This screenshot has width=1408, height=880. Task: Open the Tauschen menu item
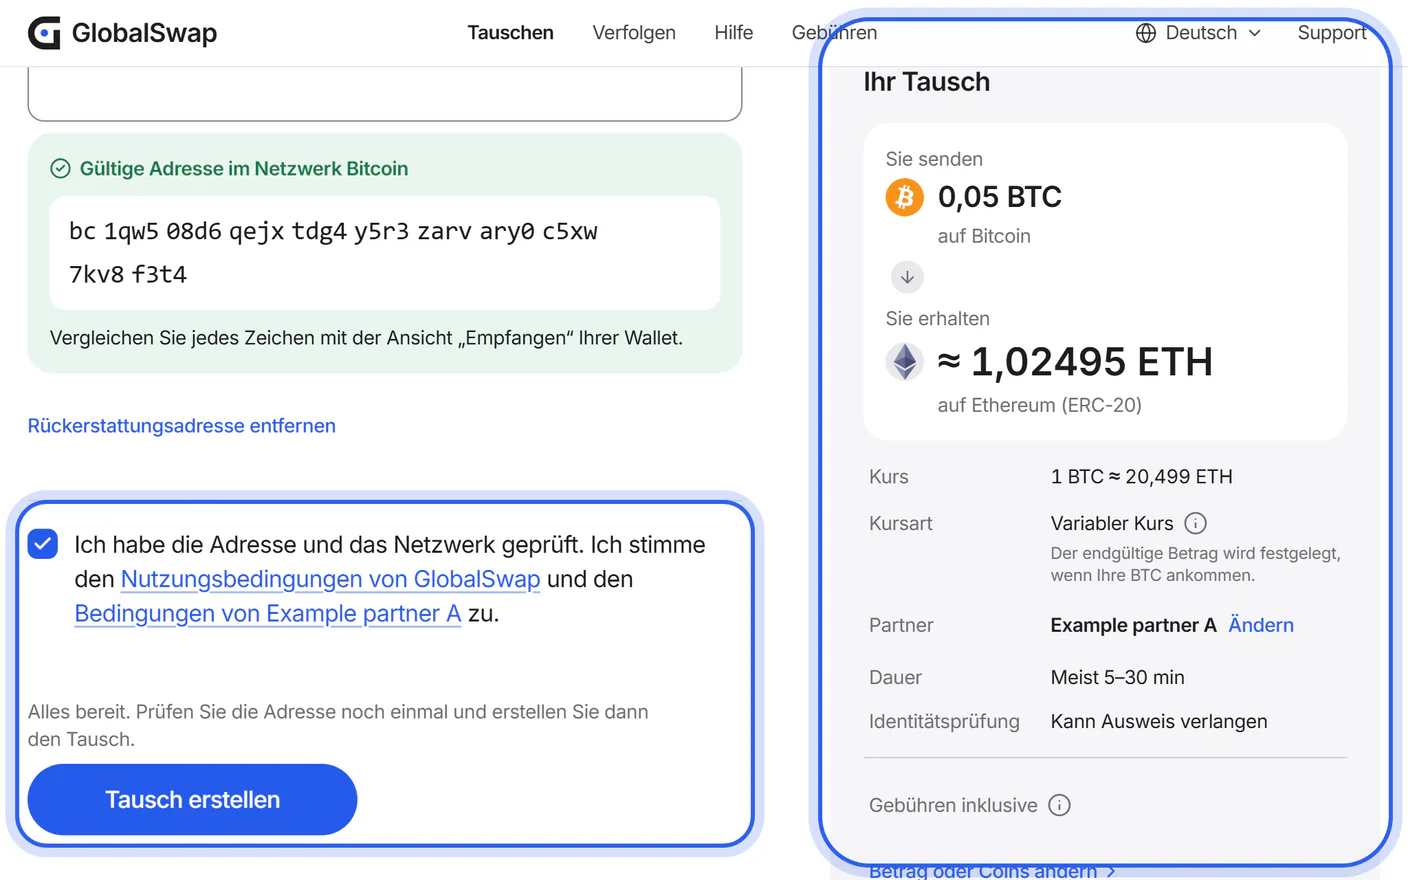click(x=510, y=33)
